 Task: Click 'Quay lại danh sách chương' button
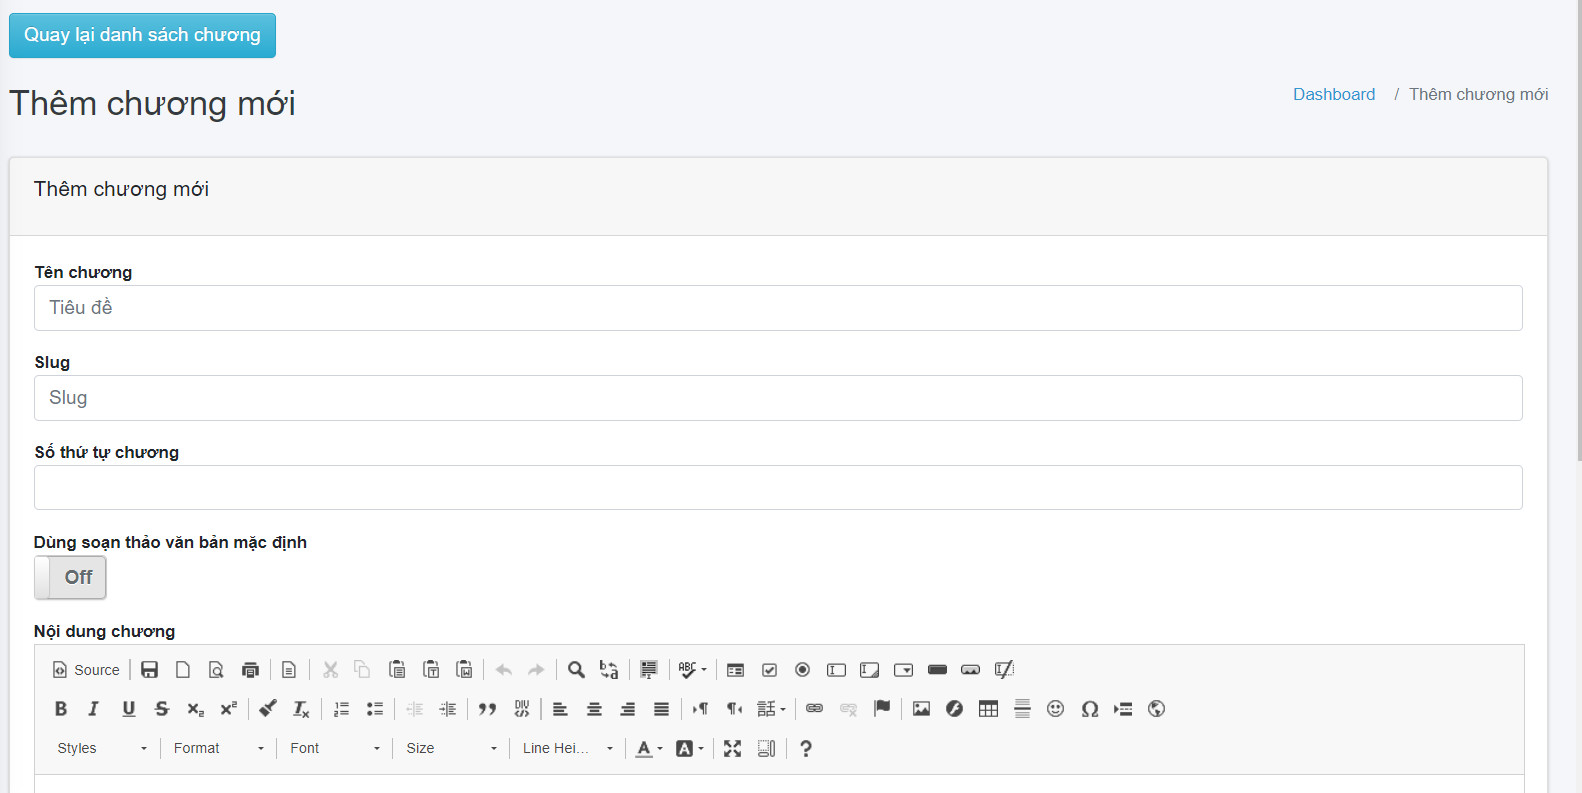coord(142,35)
